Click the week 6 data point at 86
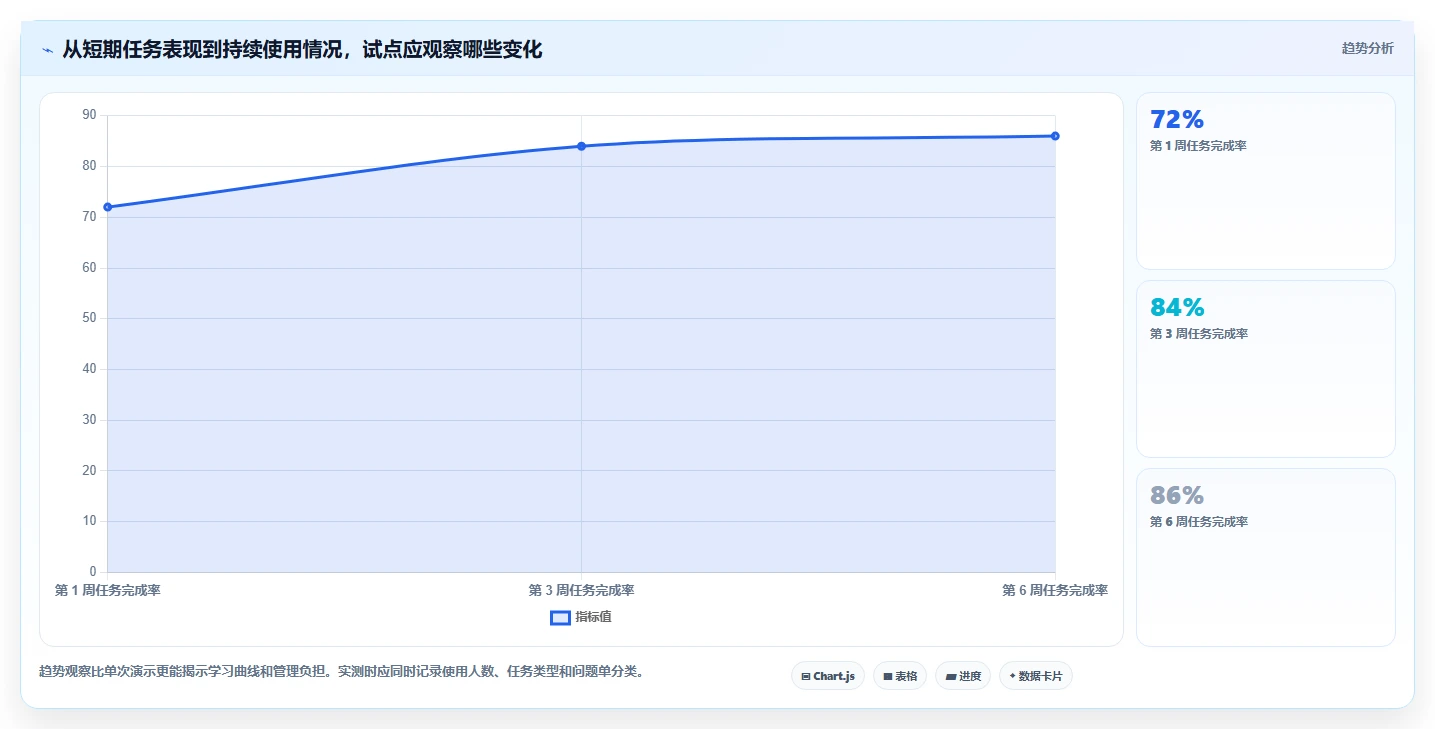 tap(1055, 136)
